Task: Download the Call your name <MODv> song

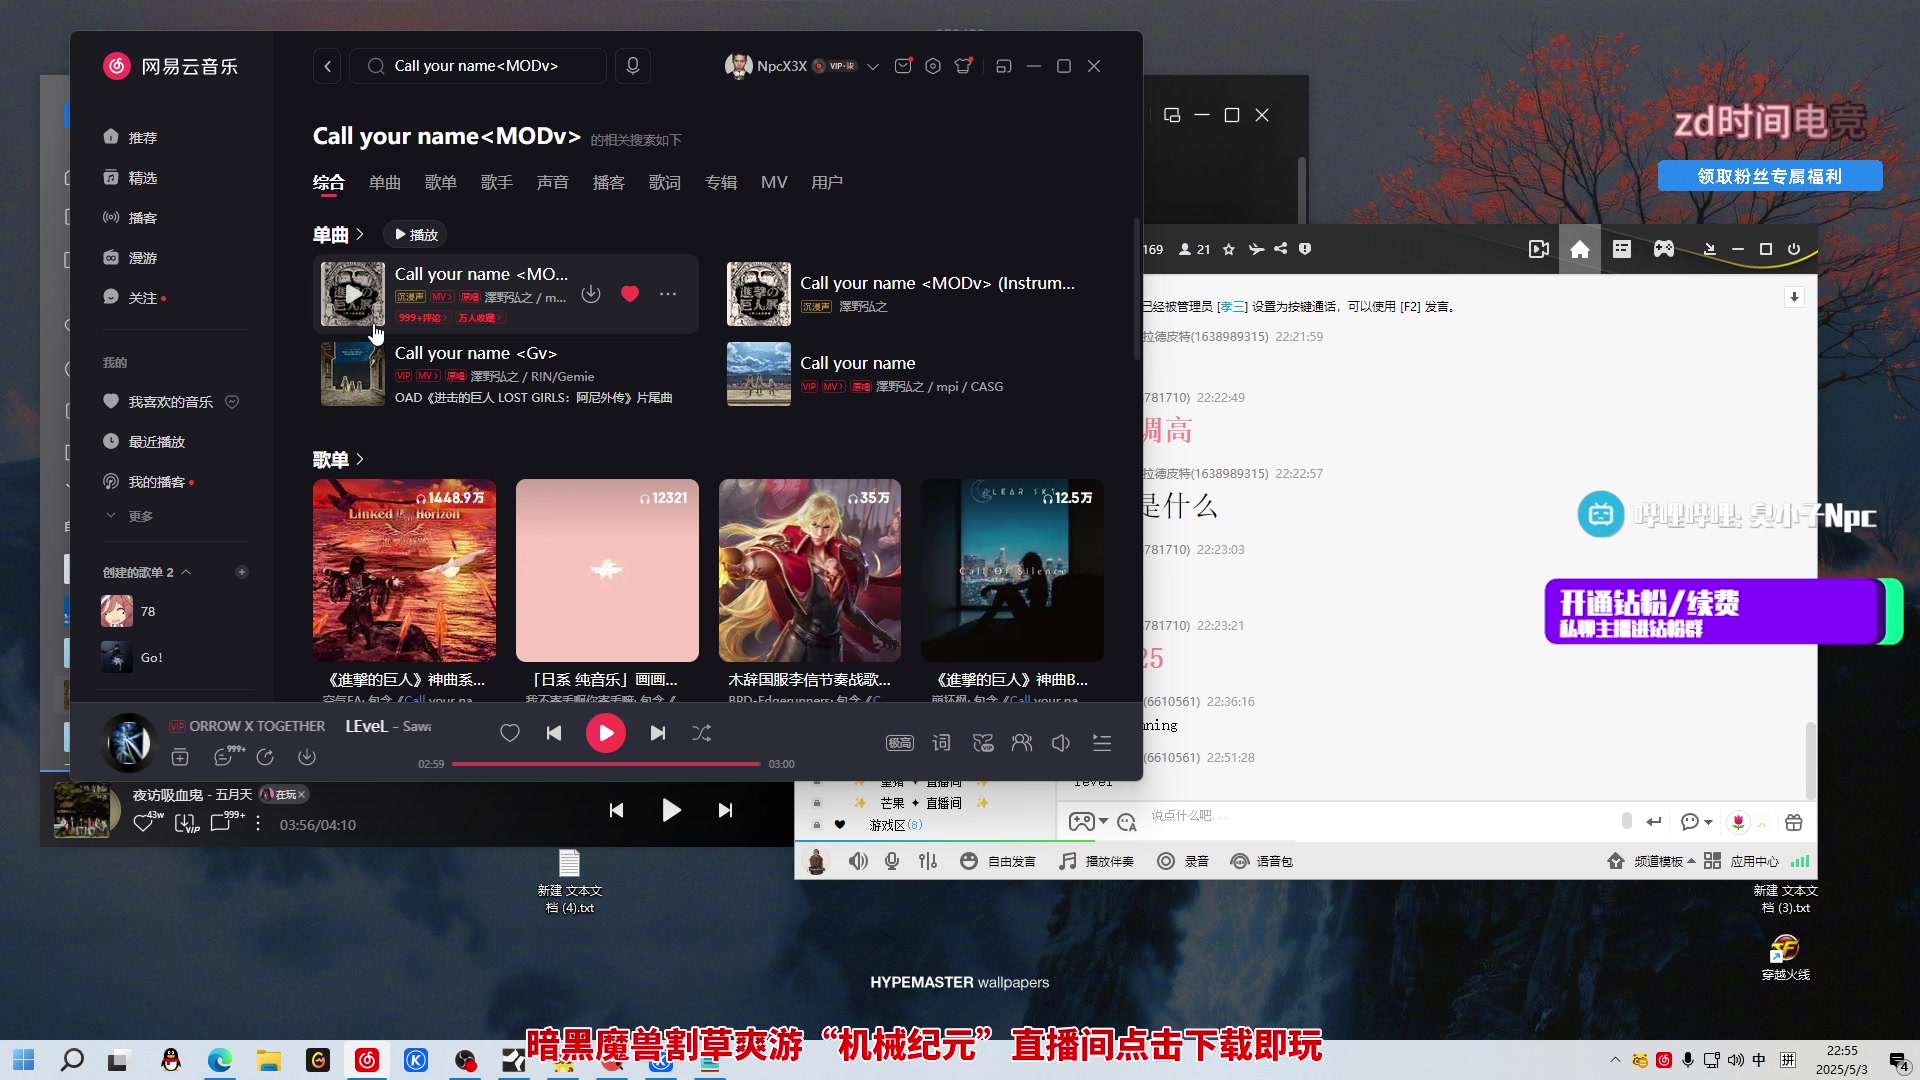Action: (591, 294)
